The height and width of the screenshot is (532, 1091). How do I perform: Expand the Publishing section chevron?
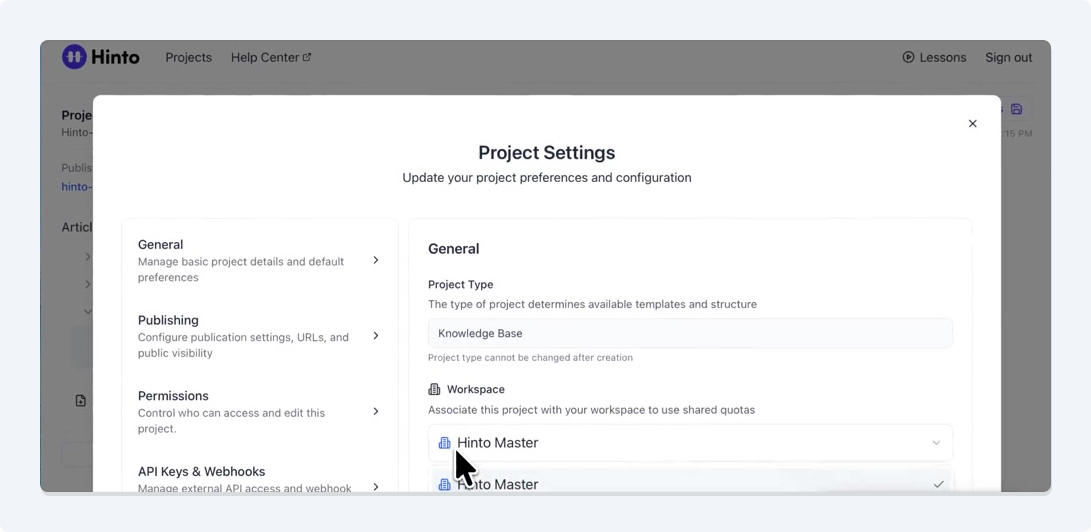pyautogui.click(x=376, y=336)
